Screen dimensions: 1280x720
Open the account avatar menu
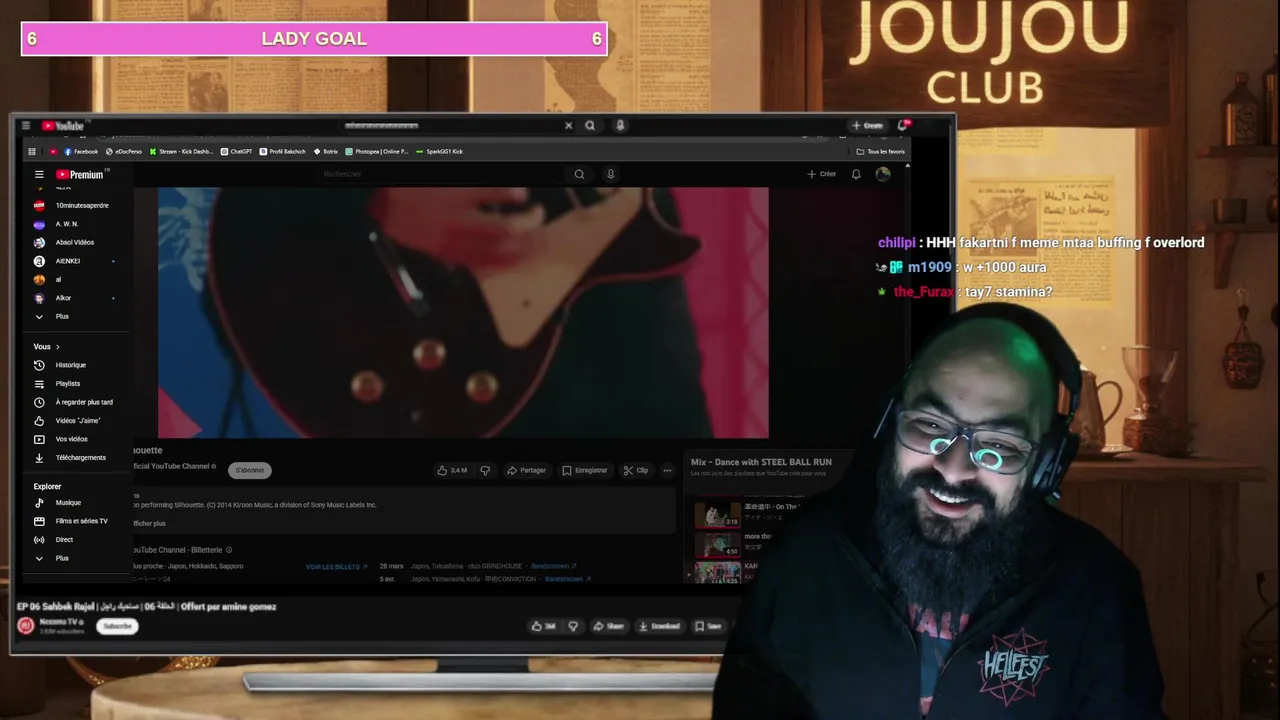point(883,174)
